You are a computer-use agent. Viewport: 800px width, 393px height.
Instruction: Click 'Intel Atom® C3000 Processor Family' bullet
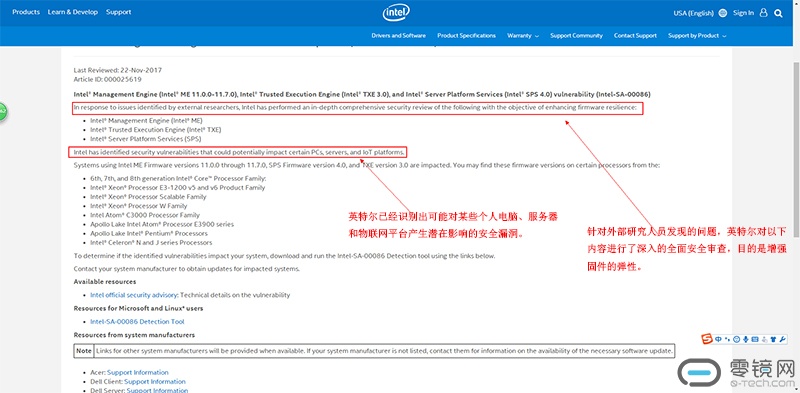point(145,215)
